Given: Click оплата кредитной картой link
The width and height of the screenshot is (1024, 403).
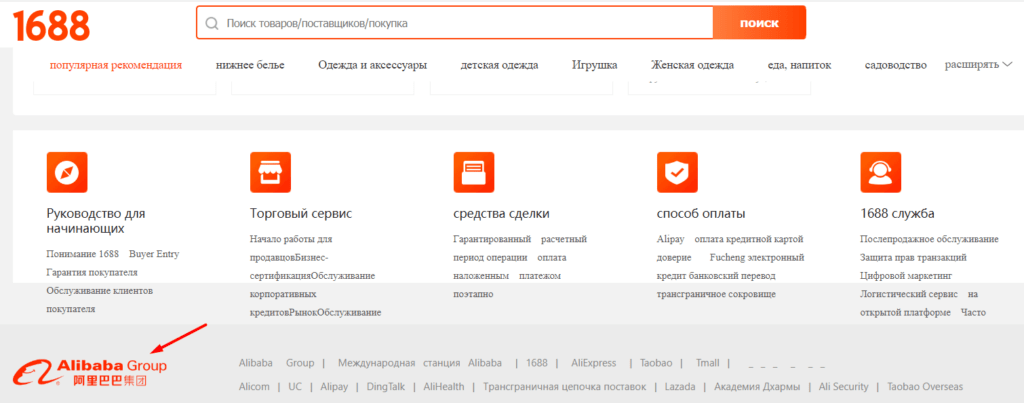Looking at the screenshot, I should pos(749,239).
